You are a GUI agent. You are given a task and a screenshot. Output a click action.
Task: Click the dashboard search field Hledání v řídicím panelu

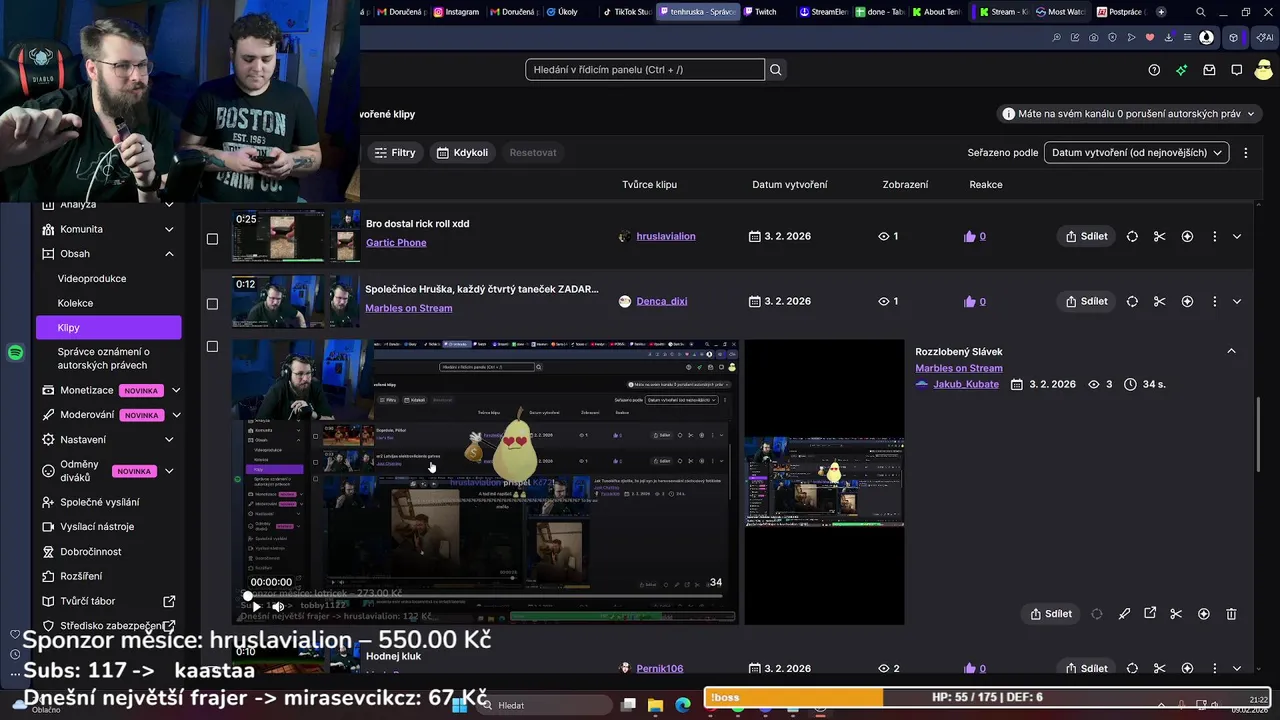(x=645, y=70)
